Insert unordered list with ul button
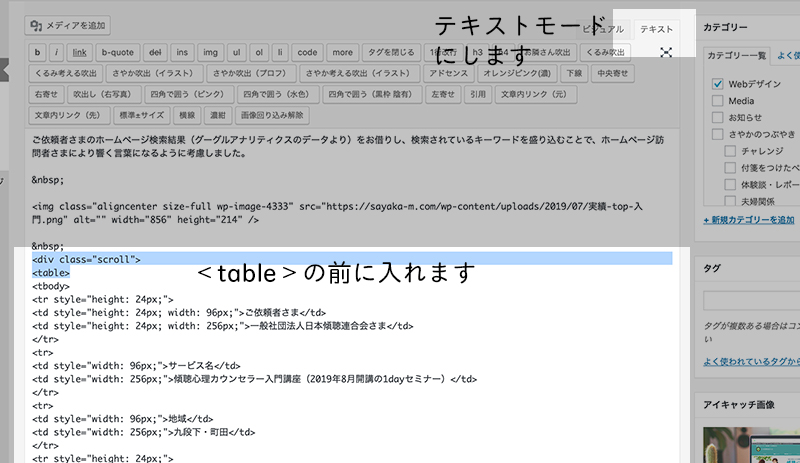Image resolution: width=800 pixels, height=463 pixels. coord(237,52)
